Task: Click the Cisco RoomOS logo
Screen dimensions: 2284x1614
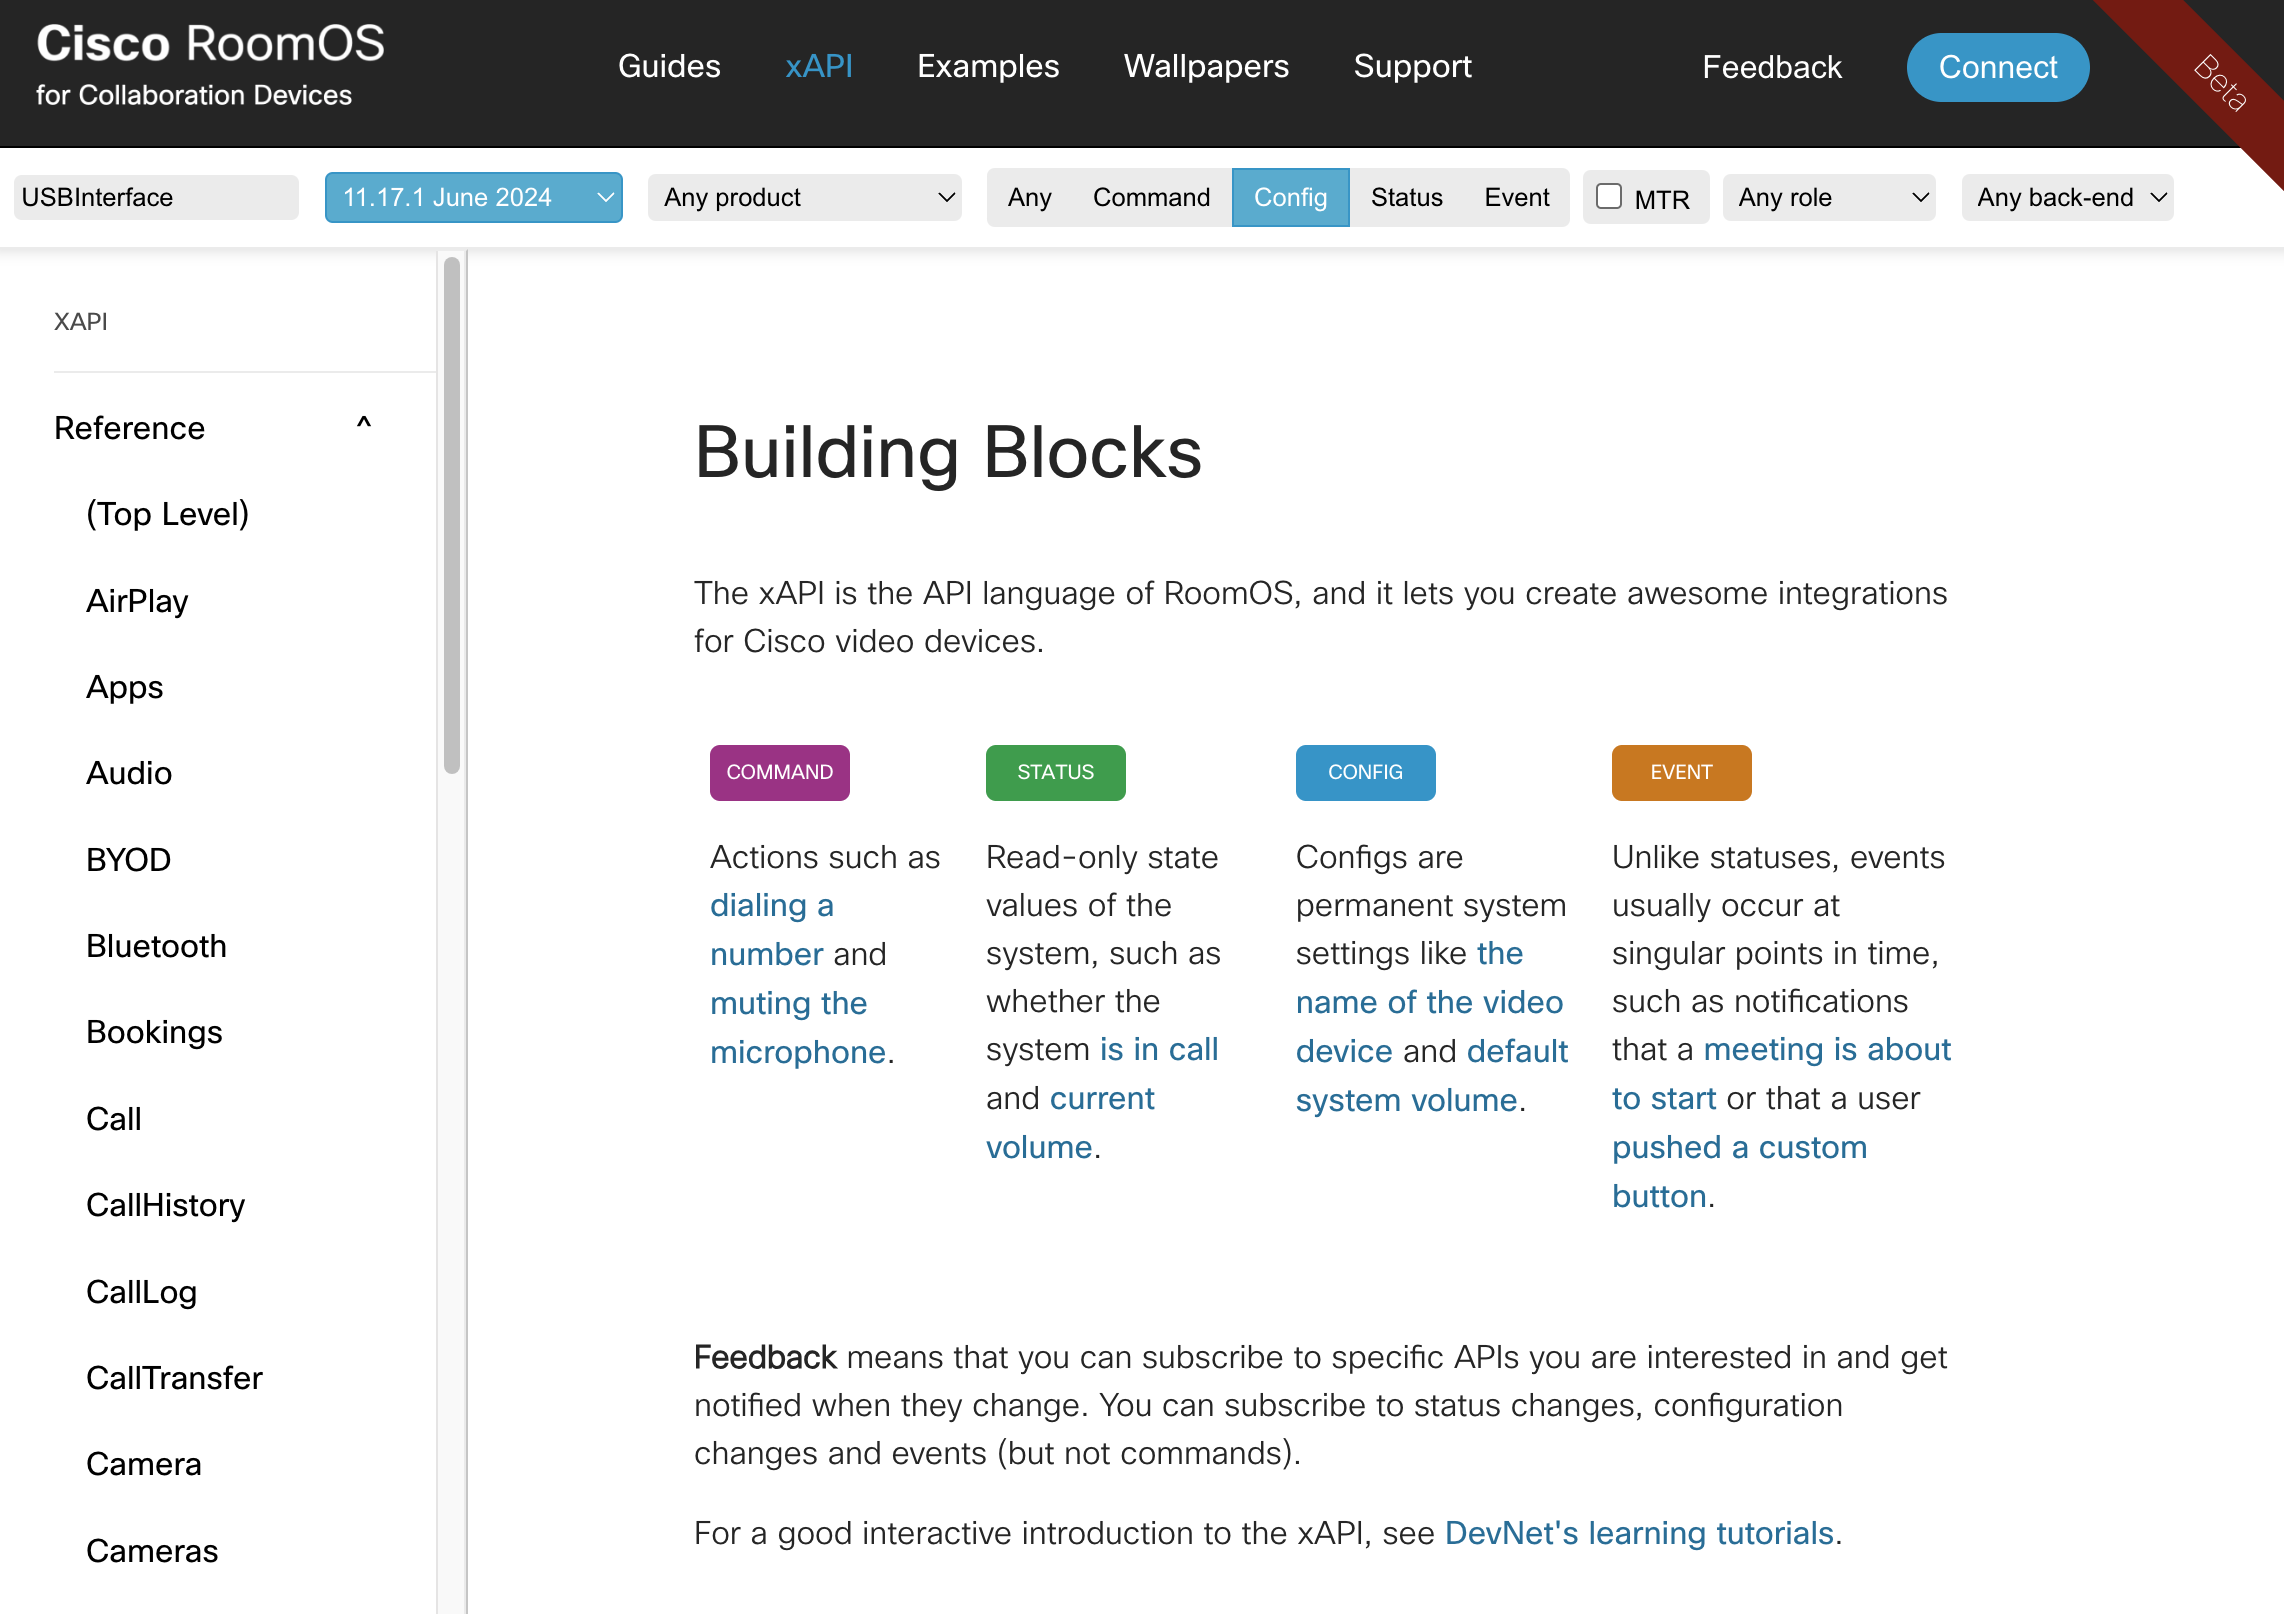Action: click(x=210, y=65)
